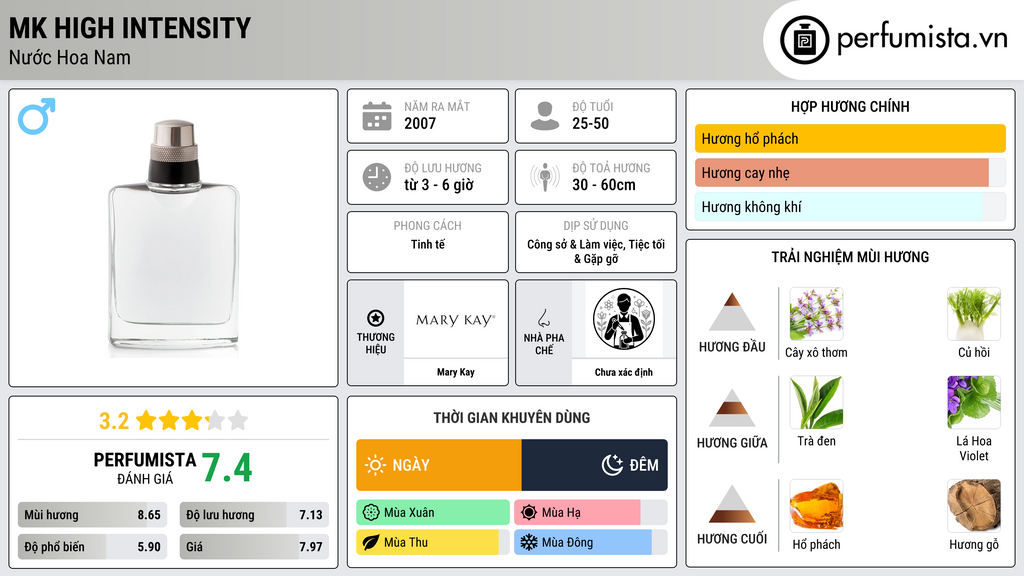This screenshot has width=1024, height=576.
Task: Click the nose icon above Nhà pha chế
Action: pyautogui.click(x=543, y=318)
